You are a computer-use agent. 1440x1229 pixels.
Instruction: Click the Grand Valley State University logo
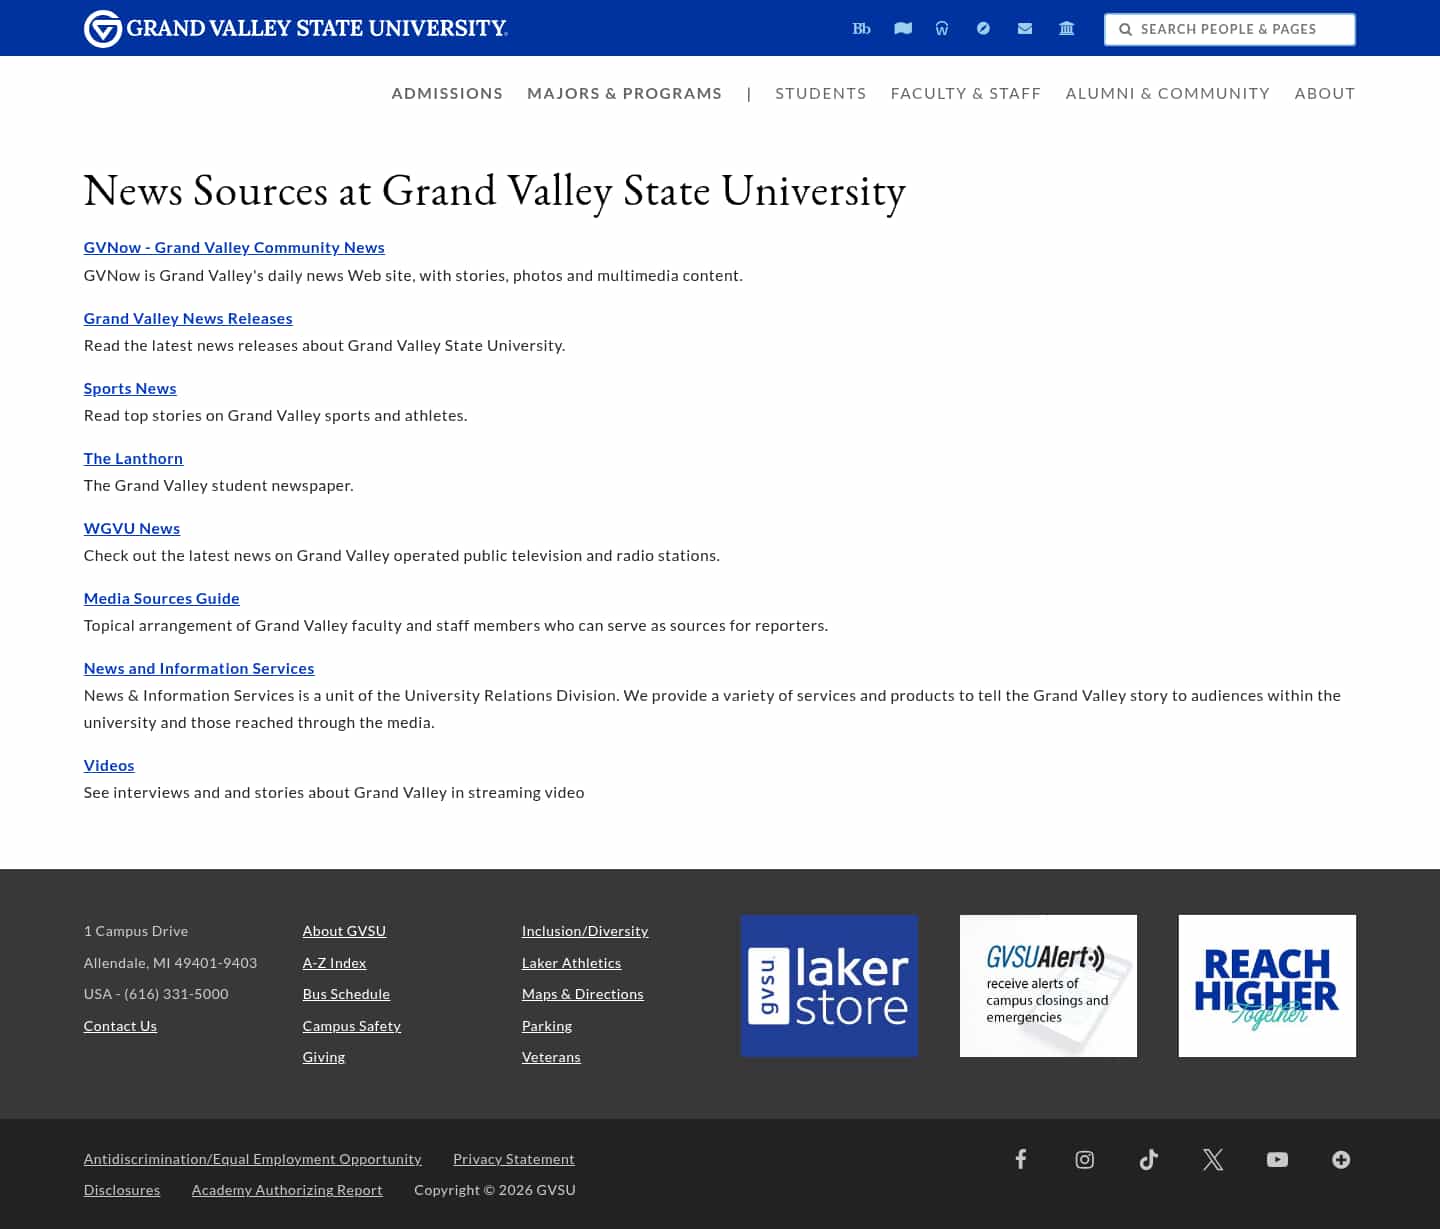(296, 29)
